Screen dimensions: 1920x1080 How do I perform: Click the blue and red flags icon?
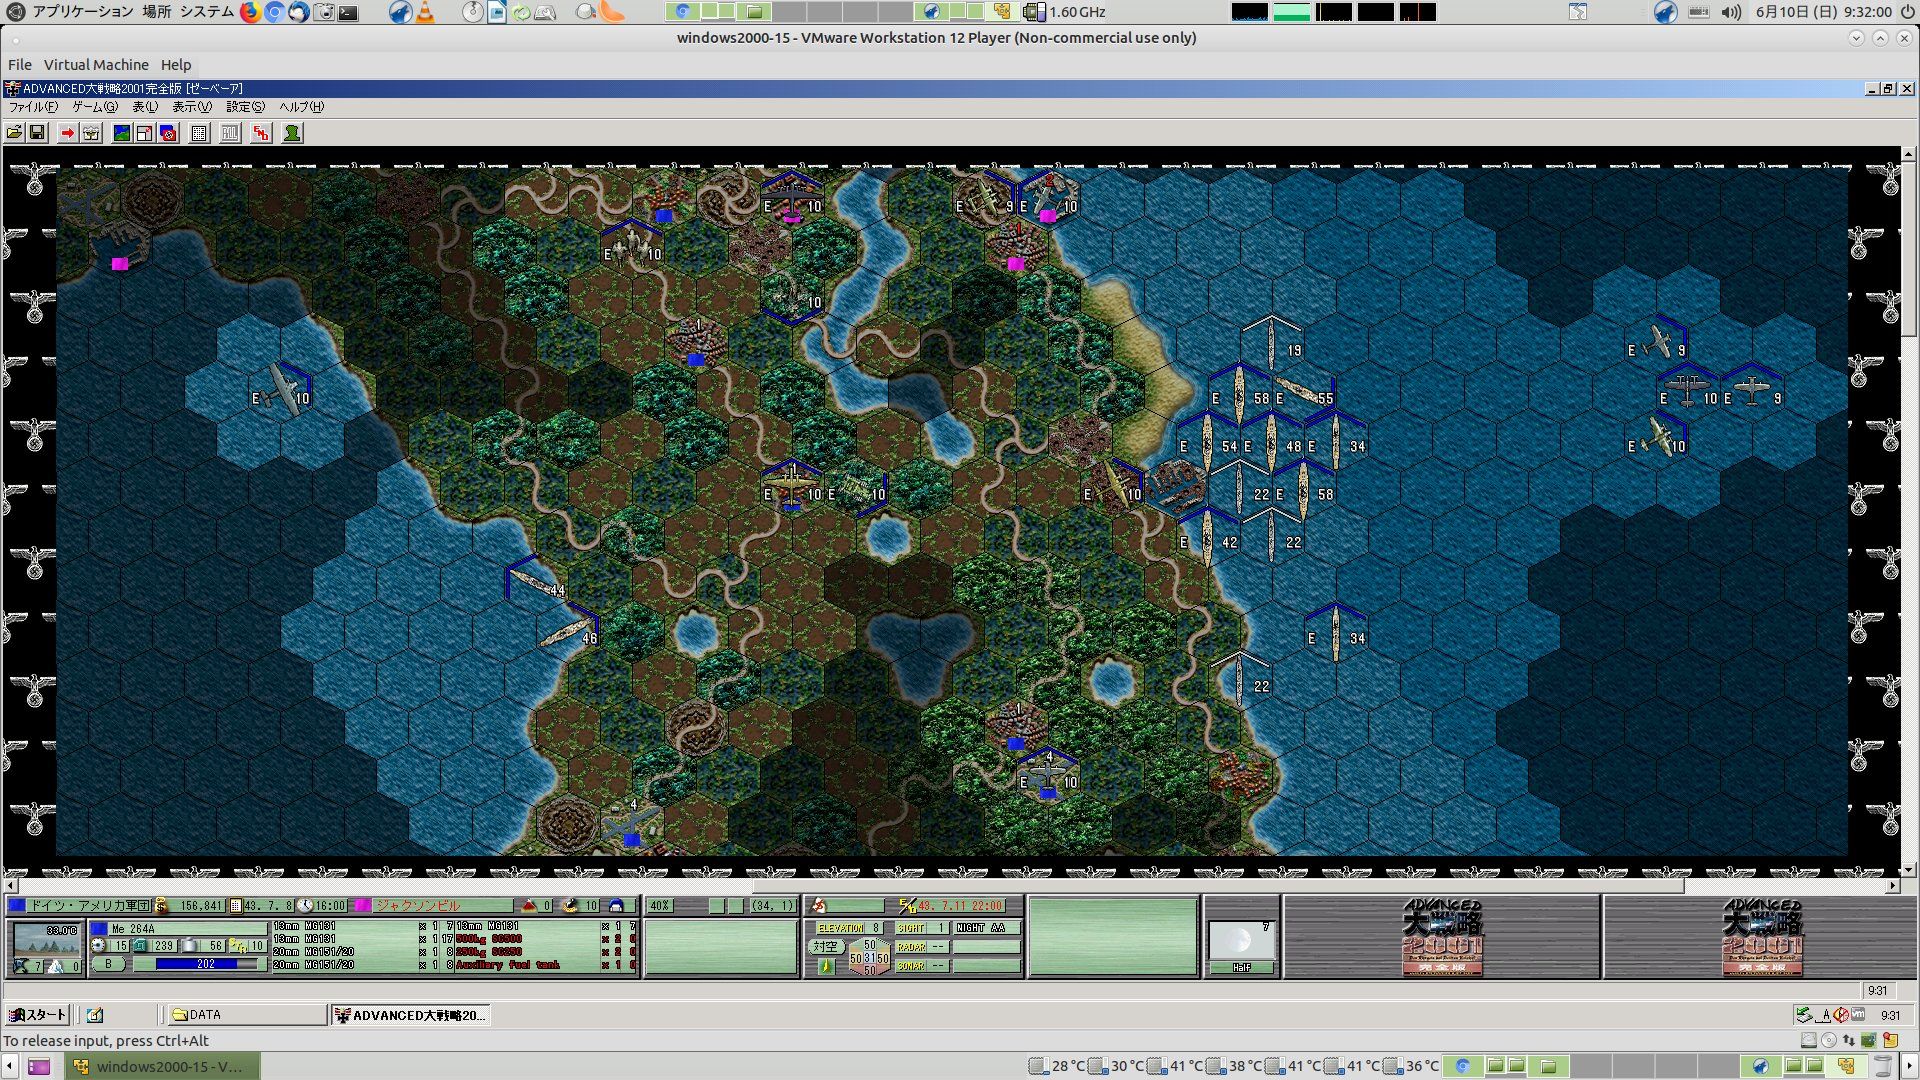tap(168, 133)
